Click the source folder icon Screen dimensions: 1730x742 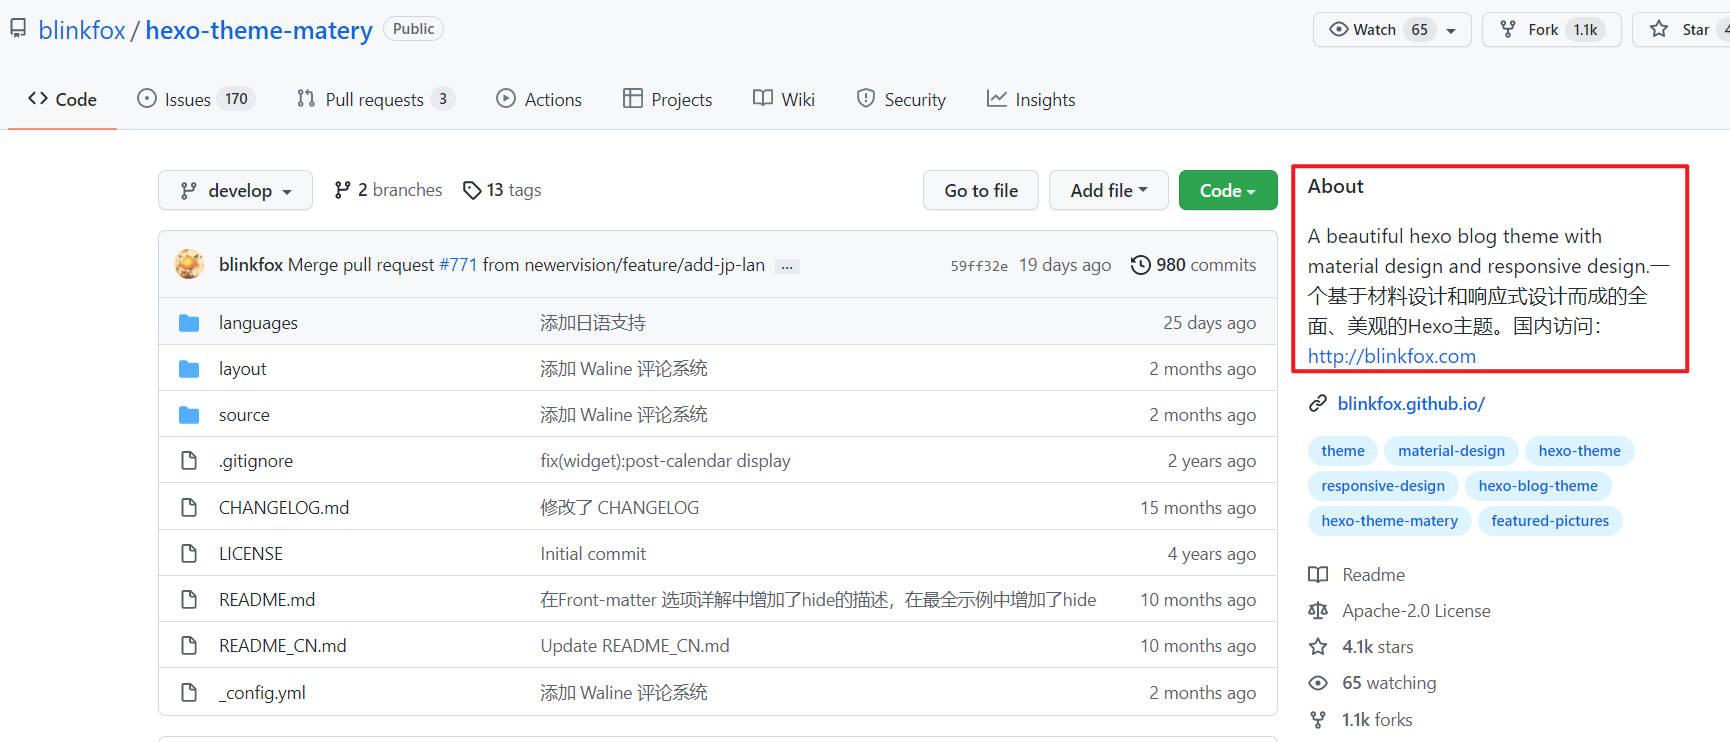[189, 415]
